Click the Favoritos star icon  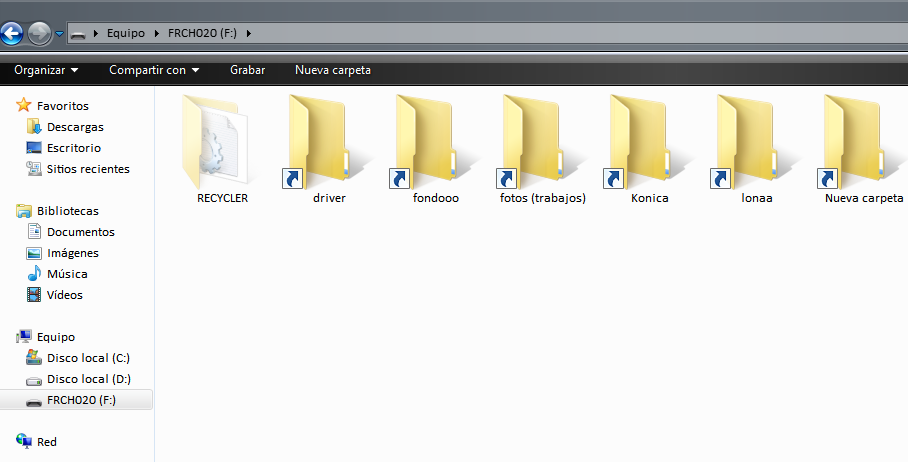coord(24,105)
